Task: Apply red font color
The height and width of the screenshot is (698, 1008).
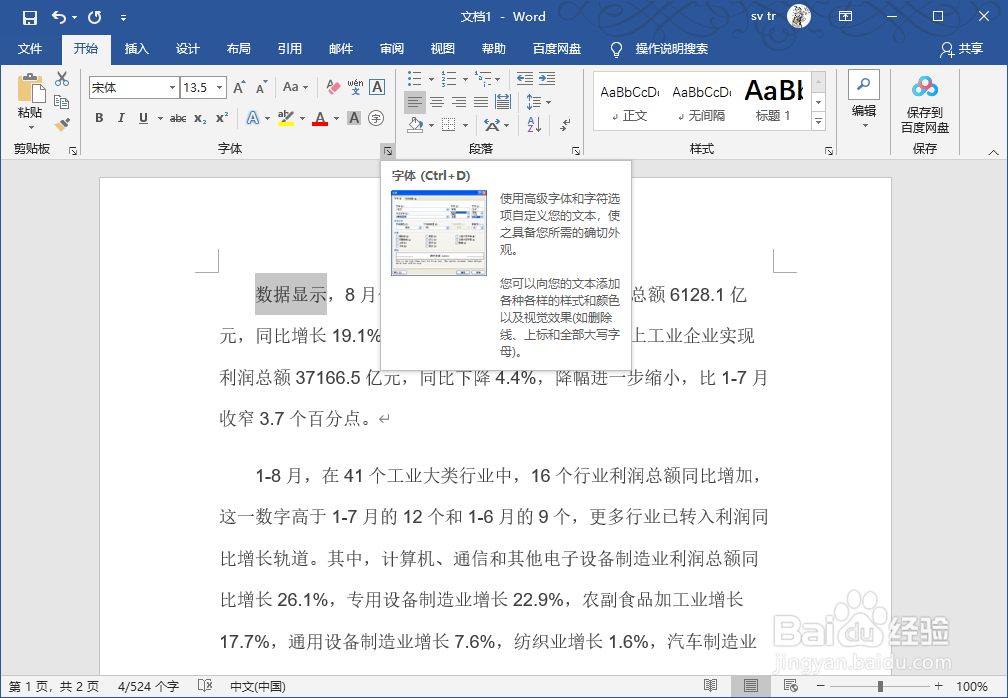Action: tap(320, 118)
